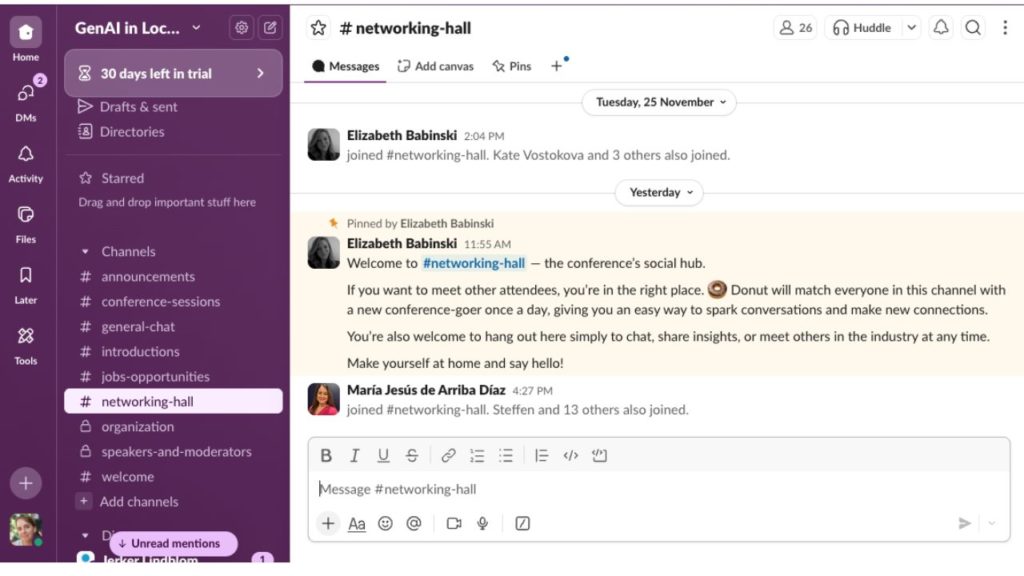Open search with the magnifier icon
The width and height of the screenshot is (1024, 576).
click(x=972, y=28)
